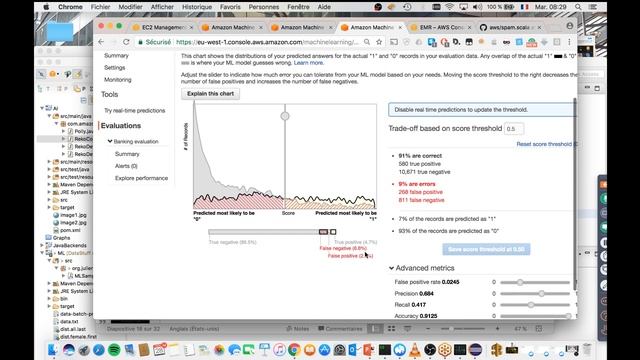Viewport: 640px width, 360px height.
Task: Click the False positive rate slider
Action: click(535, 282)
